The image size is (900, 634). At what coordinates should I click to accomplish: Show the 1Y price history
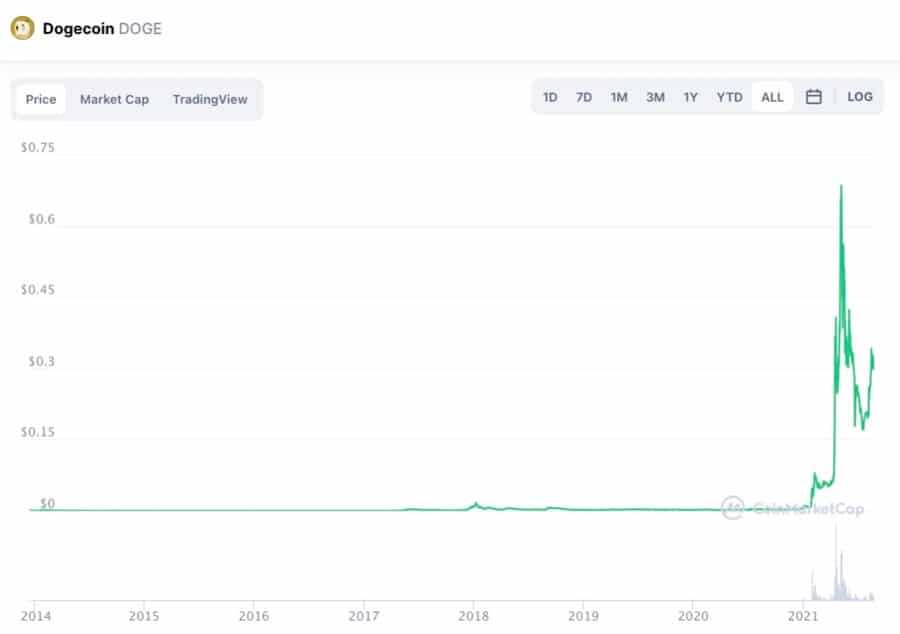[x=690, y=97]
